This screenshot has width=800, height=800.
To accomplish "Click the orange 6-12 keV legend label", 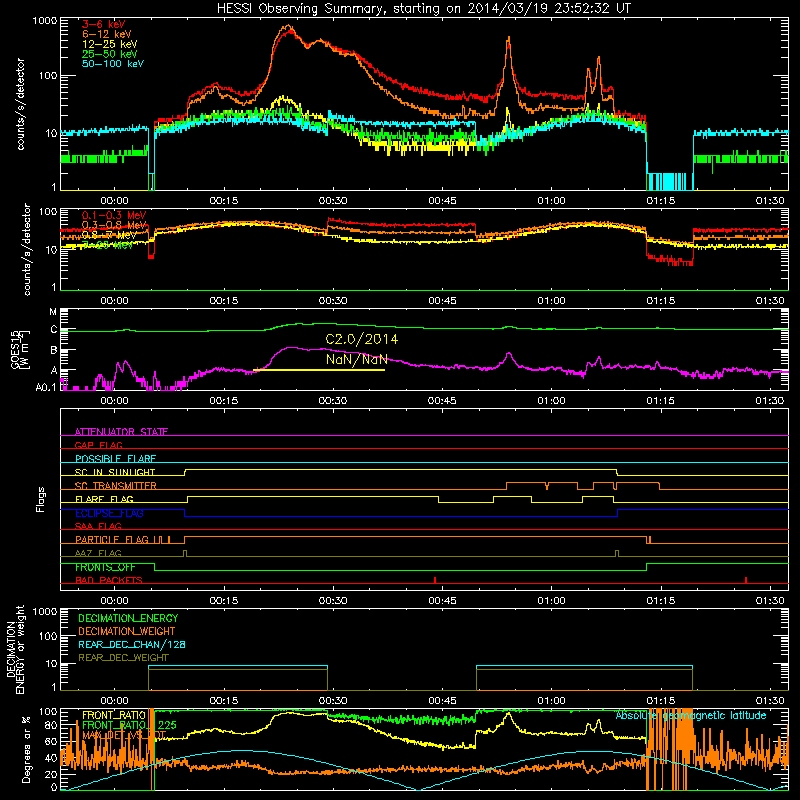I will pos(107,34).
